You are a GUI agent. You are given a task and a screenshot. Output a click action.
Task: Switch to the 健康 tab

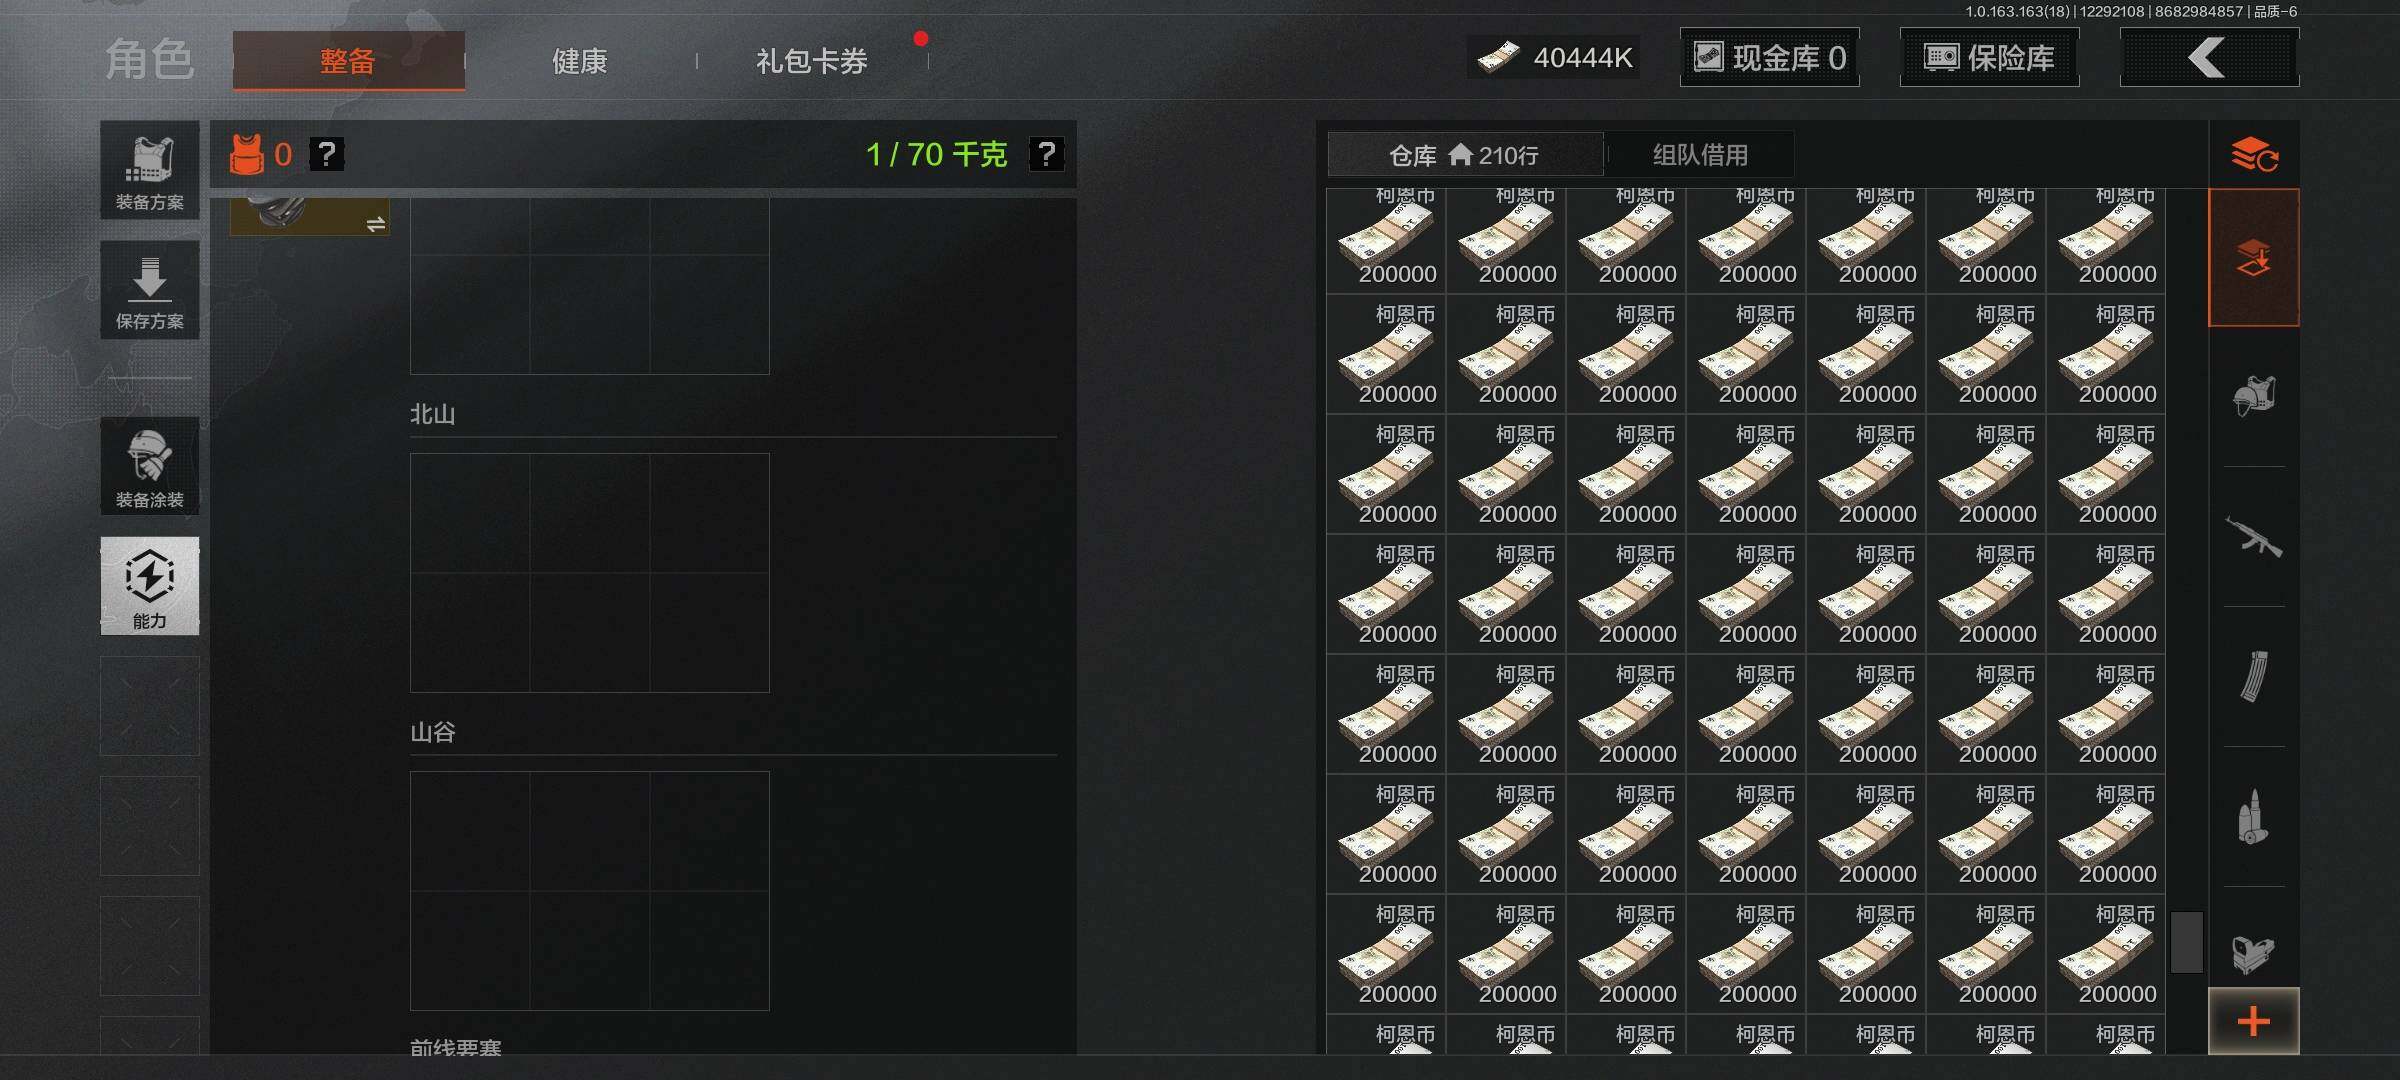pos(580,61)
